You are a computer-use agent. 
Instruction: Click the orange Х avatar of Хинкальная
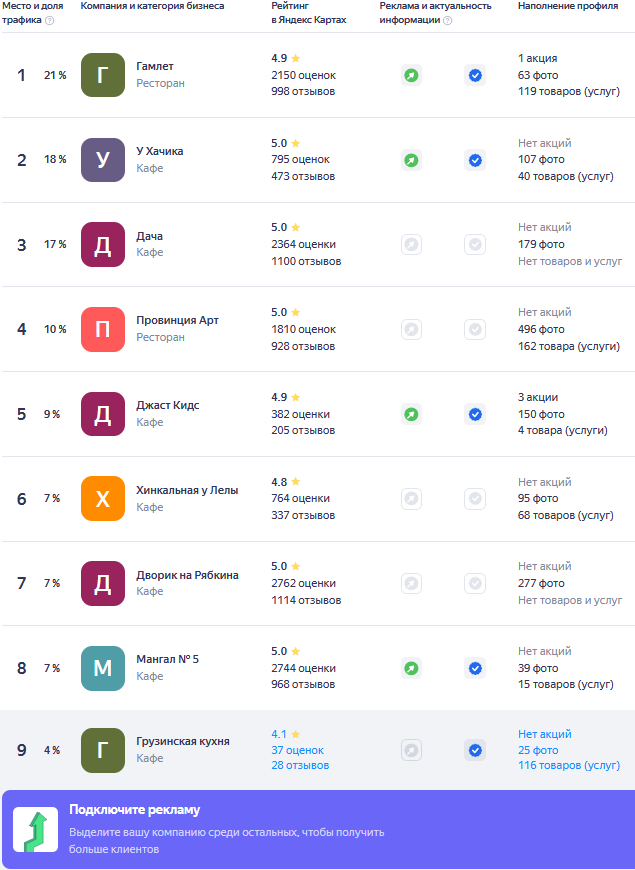coord(103,498)
